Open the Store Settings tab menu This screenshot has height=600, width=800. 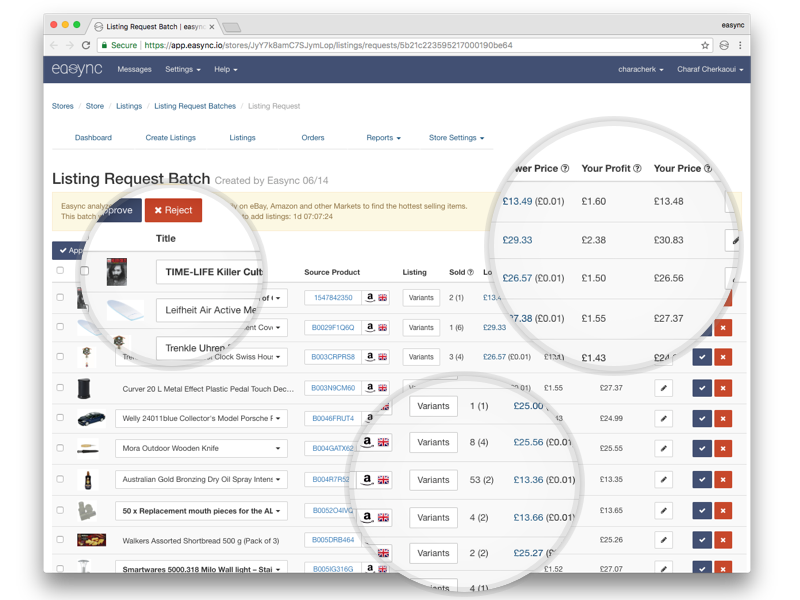(x=456, y=138)
